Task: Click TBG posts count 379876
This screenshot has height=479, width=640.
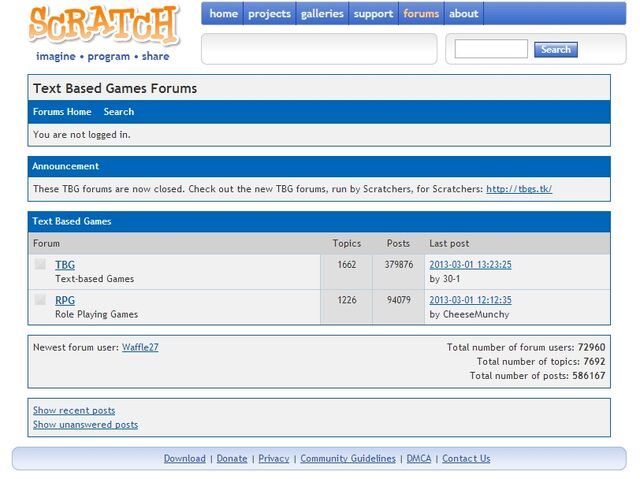Action: (398, 265)
